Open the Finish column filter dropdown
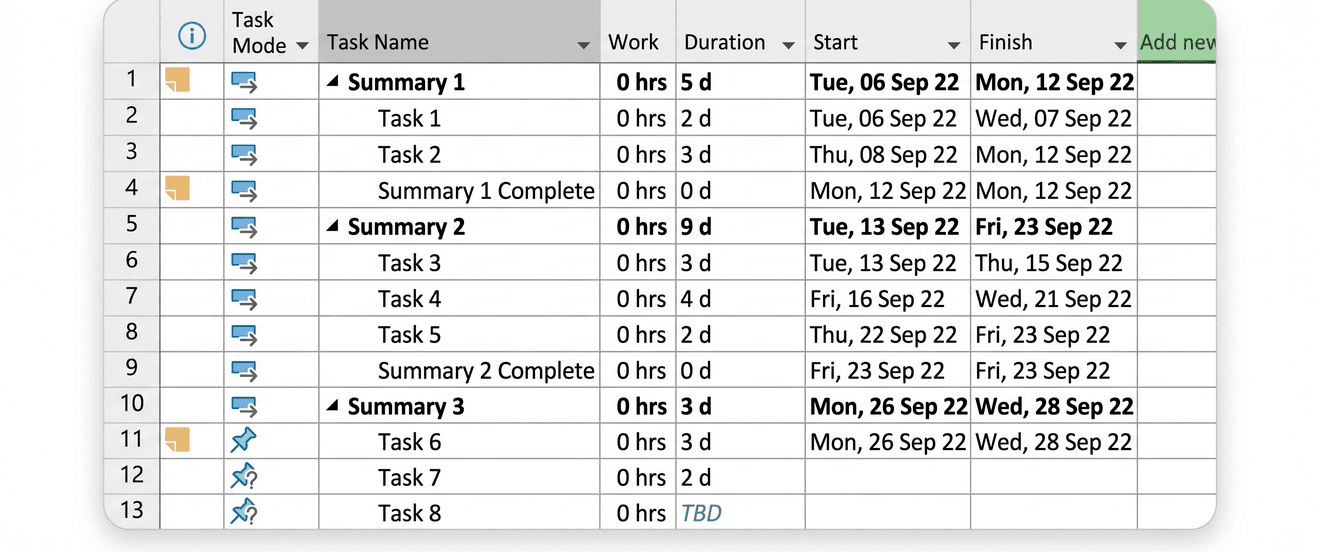Screen dimensions: 1320x552 (x=1121, y=46)
